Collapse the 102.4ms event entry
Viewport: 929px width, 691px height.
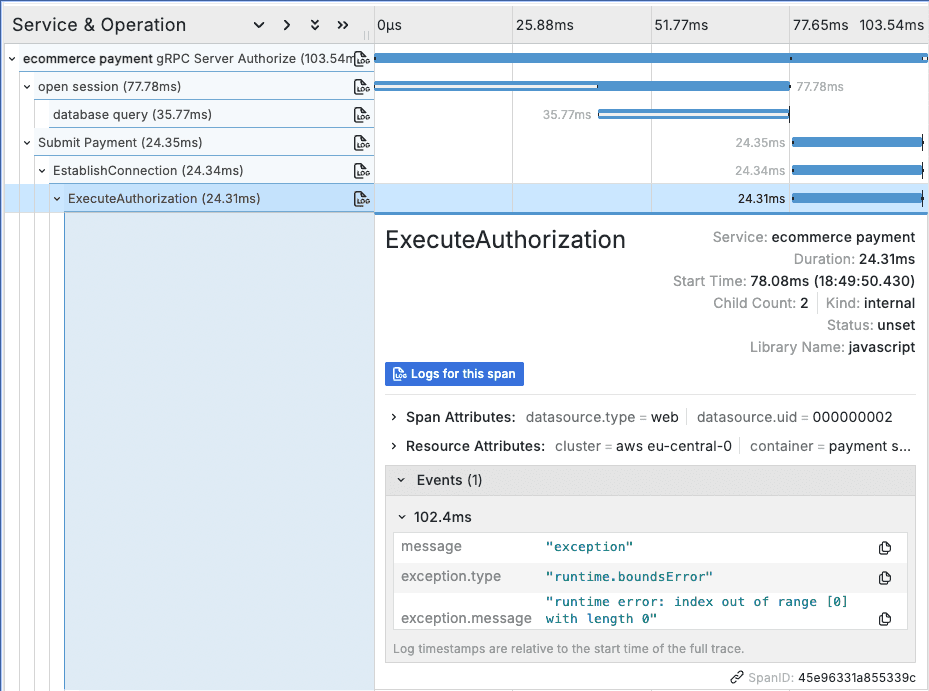click(401, 517)
